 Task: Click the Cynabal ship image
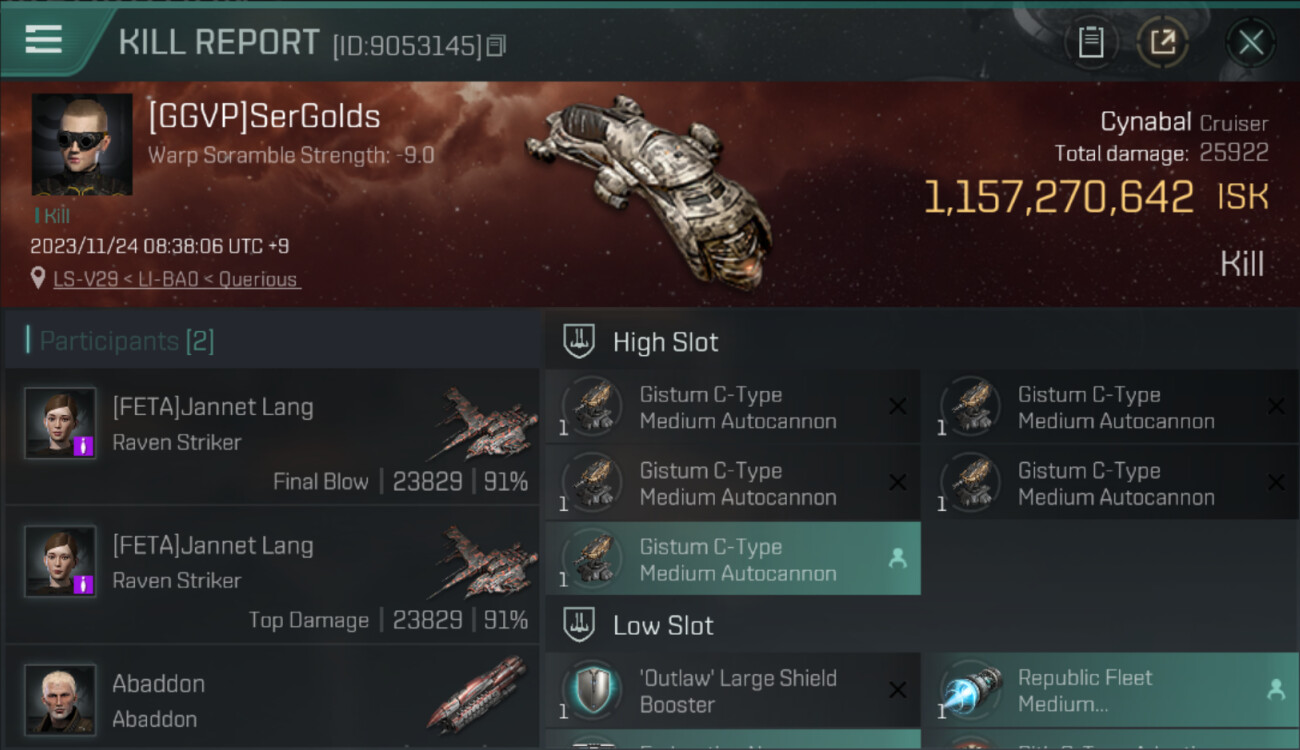(650, 185)
